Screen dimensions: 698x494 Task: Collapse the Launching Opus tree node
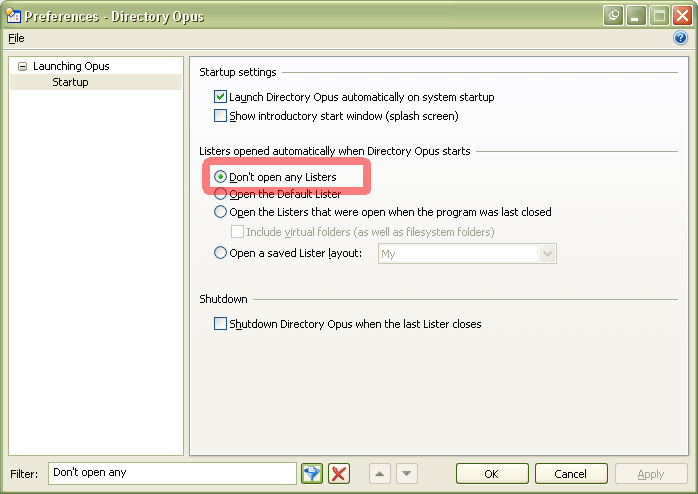[22, 67]
